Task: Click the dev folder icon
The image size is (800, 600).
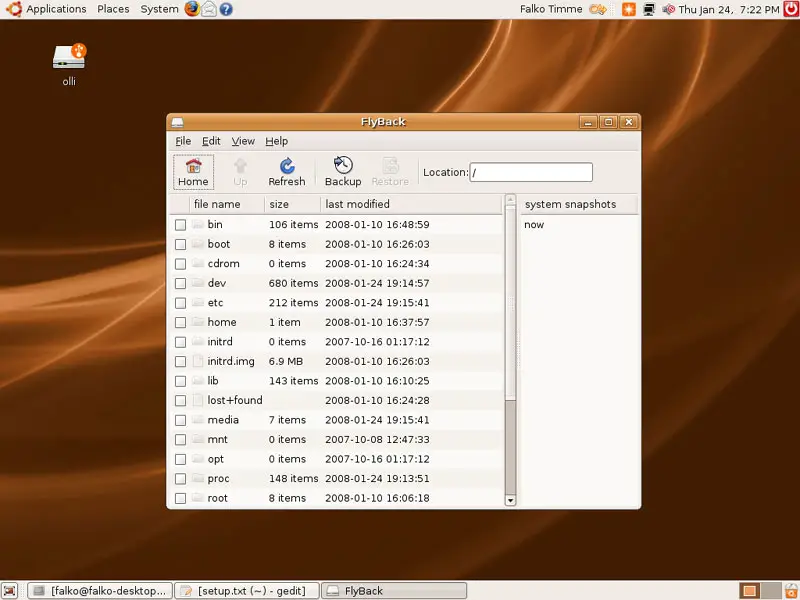Action: click(198, 283)
